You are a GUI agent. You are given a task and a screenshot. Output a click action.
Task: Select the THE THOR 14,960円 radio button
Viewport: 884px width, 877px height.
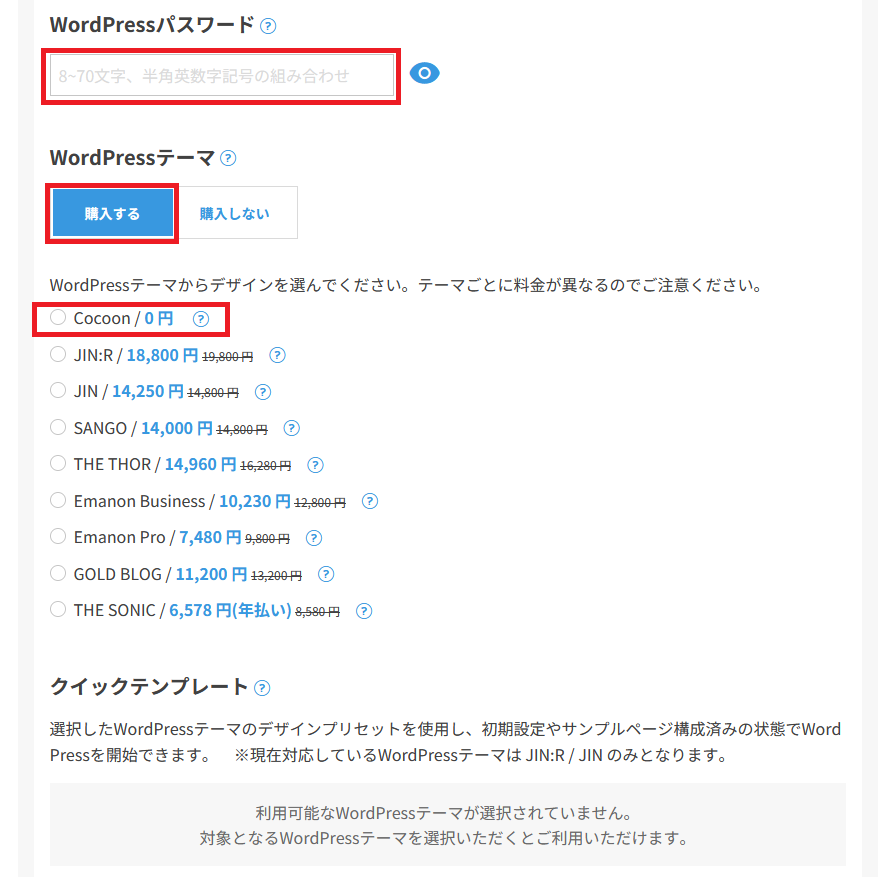[58, 463]
